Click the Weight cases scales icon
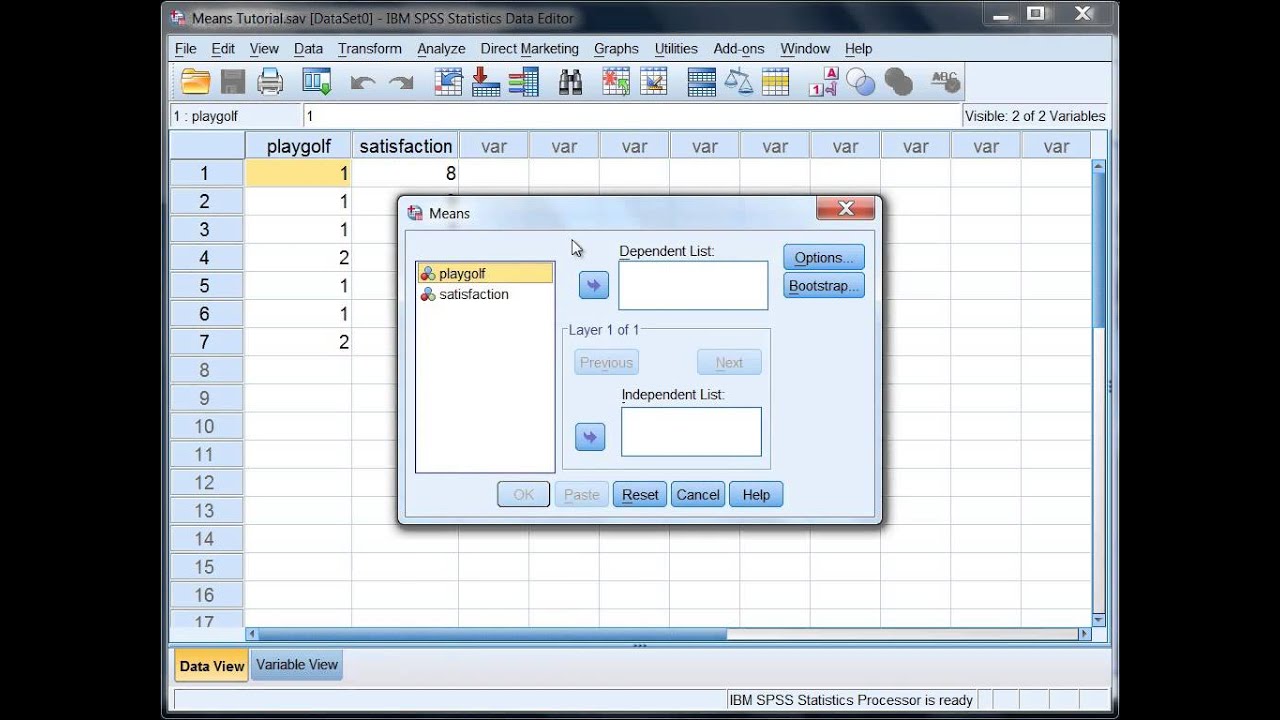The image size is (1280, 720). point(739,82)
